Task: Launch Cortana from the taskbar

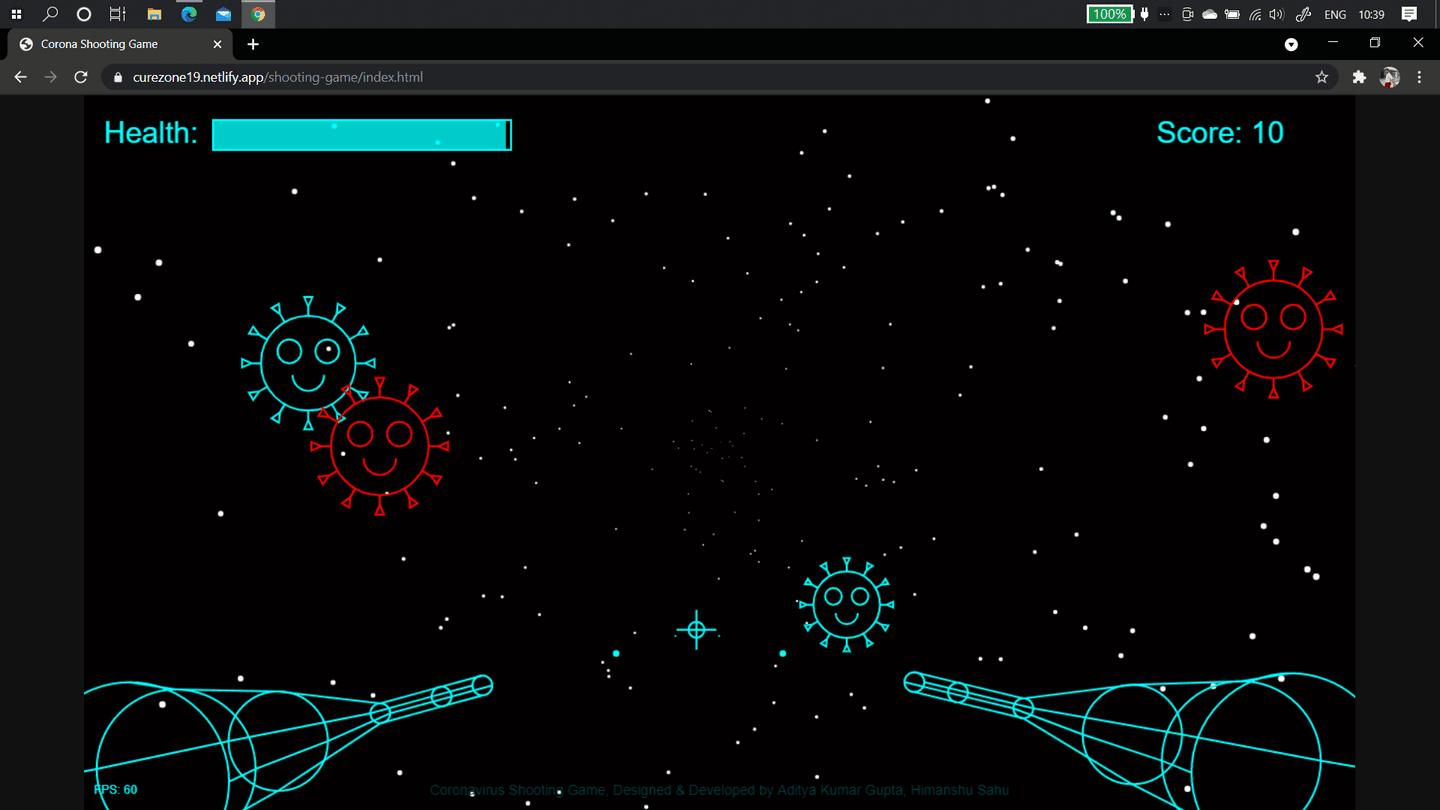Action: coord(84,14)
